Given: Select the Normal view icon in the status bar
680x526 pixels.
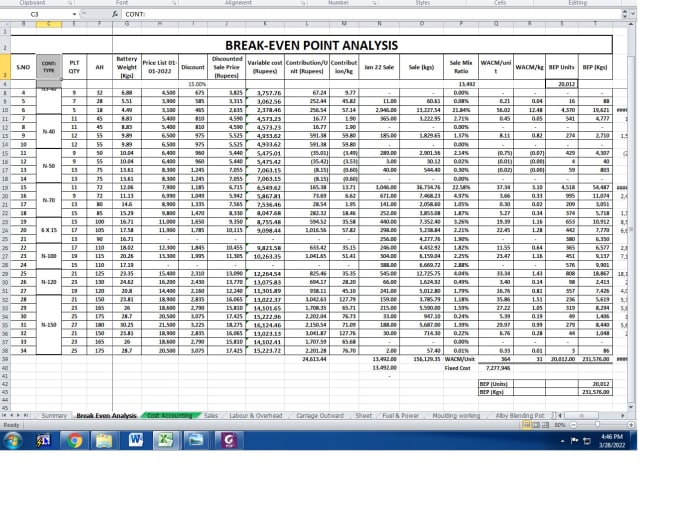Looking at the screenshot, I should pyautogui.click(x=526, y=425).
